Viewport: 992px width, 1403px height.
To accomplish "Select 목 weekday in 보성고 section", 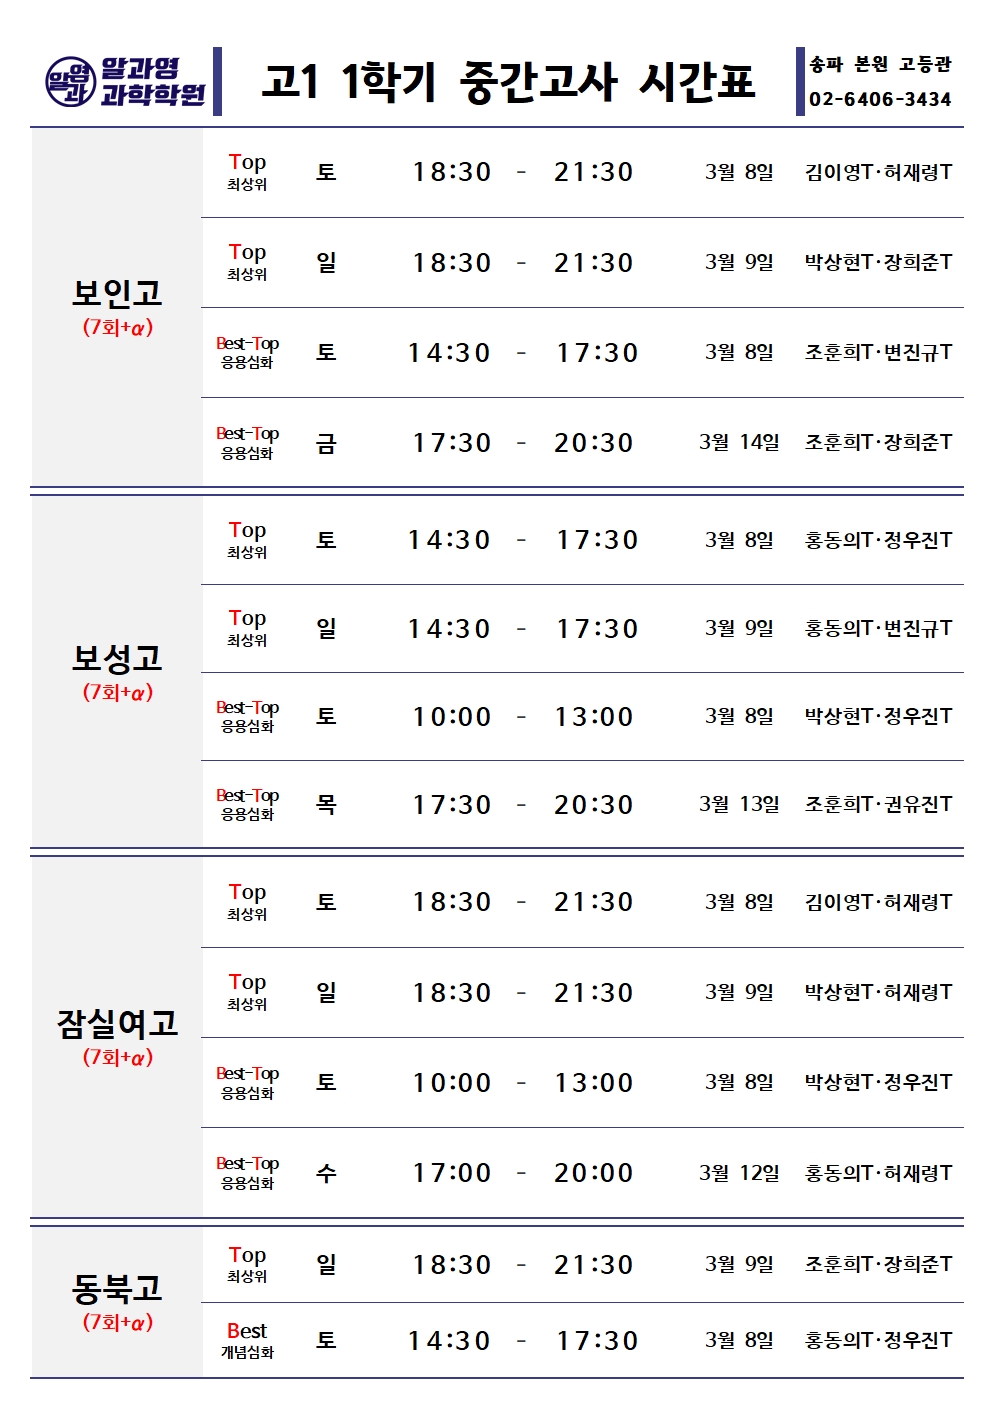I will pyautogui.click(x=326, y=804).
